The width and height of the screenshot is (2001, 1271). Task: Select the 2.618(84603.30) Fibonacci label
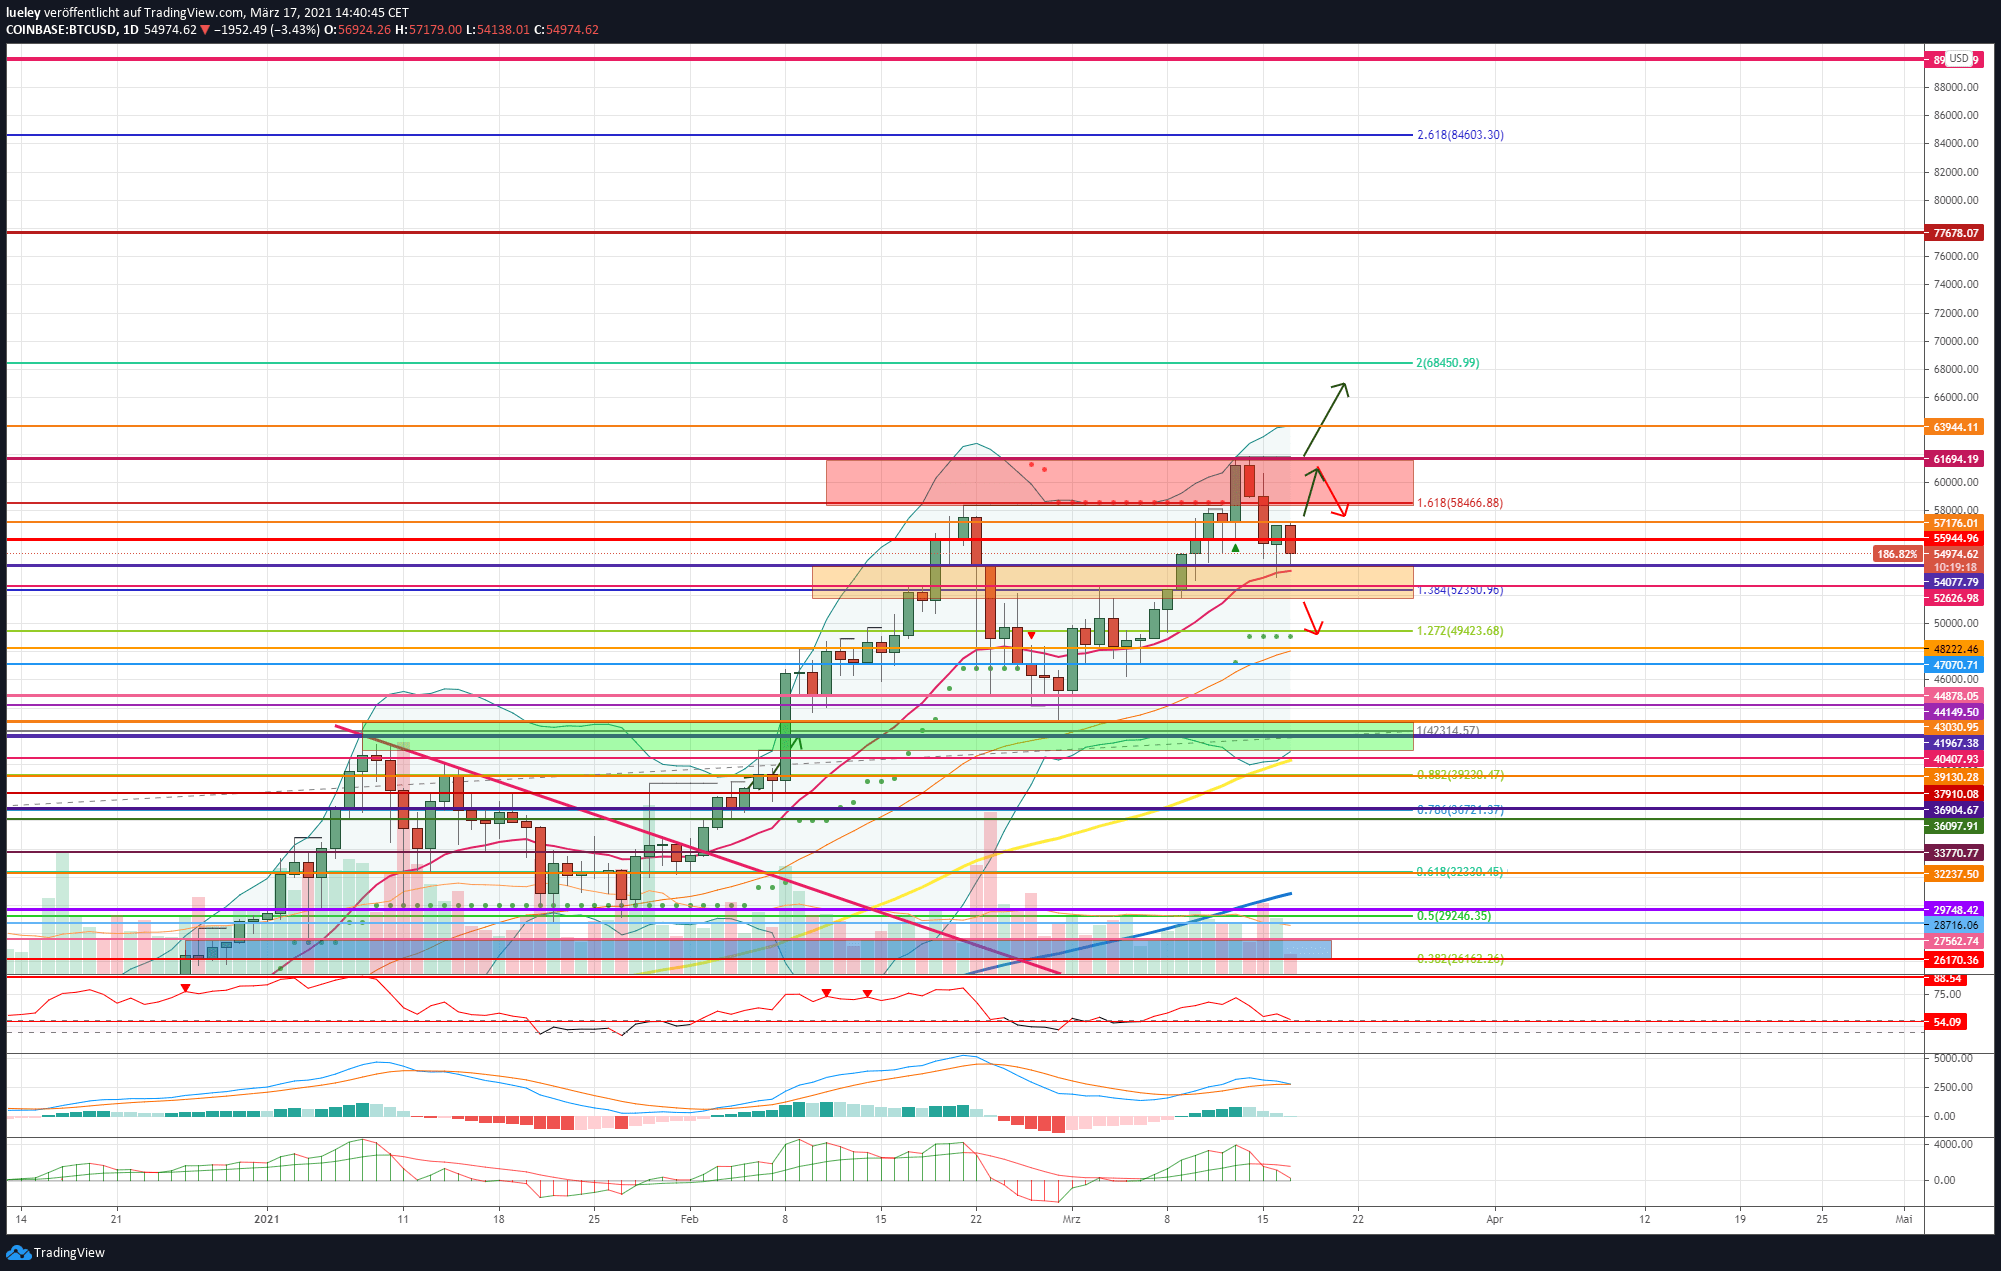(x=1460, y=135)
